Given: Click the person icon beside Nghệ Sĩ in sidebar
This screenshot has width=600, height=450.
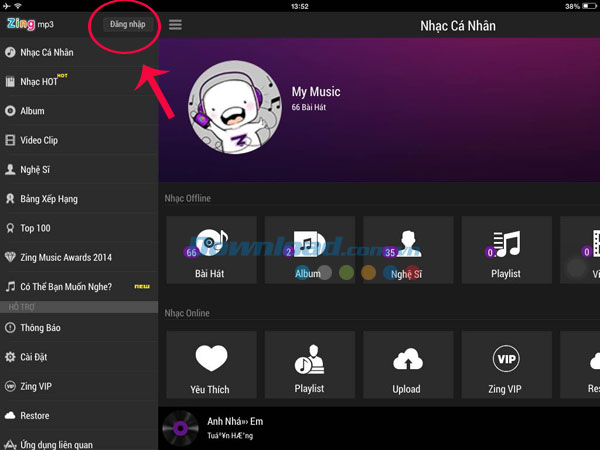Looking at the screenshot, I should pos(10,169).
